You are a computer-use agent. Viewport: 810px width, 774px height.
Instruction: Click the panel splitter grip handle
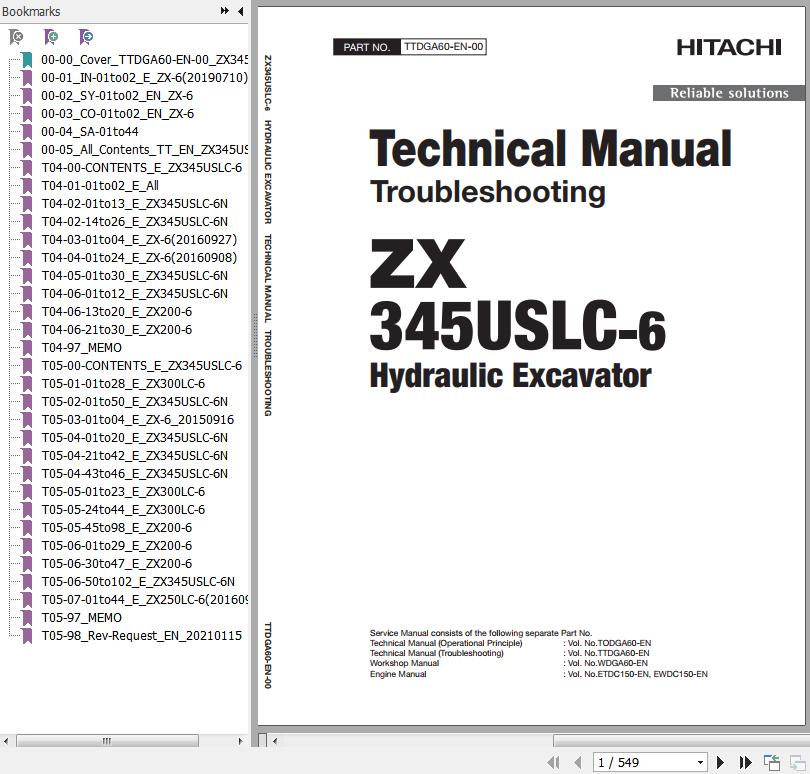[254, 336]
